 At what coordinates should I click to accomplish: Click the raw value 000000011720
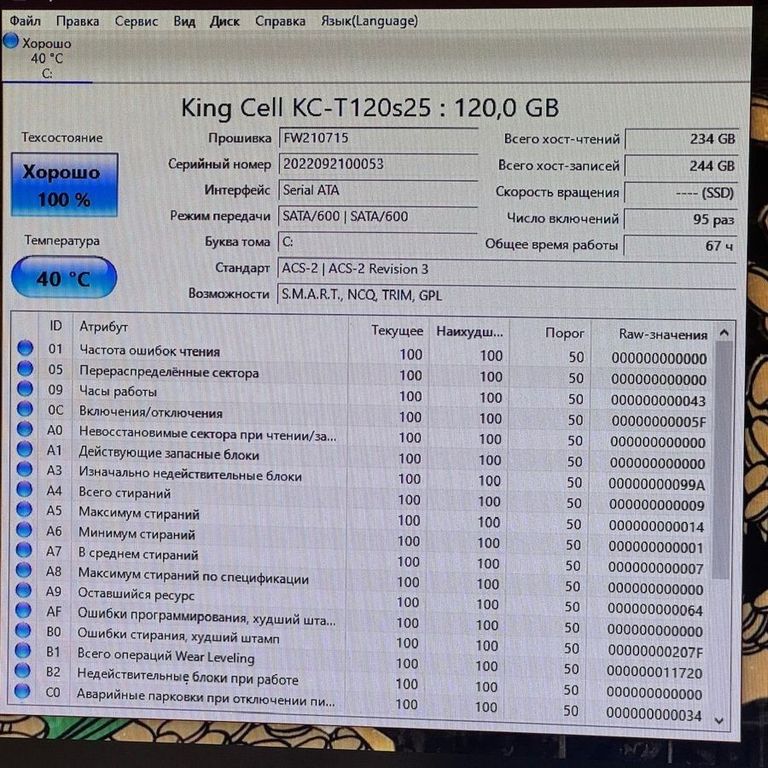click(x=654, y=672)
